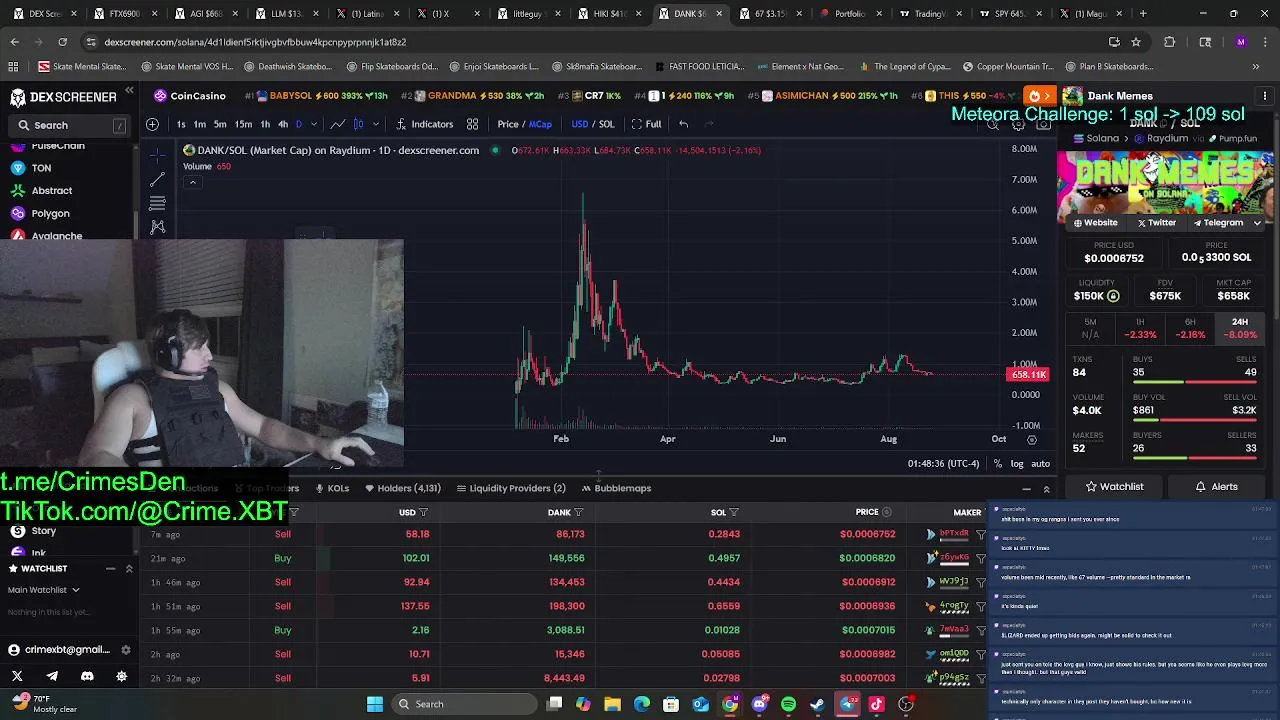Select the 1H stats period
1280x720 pixels.
click(x=1140, y=328)
